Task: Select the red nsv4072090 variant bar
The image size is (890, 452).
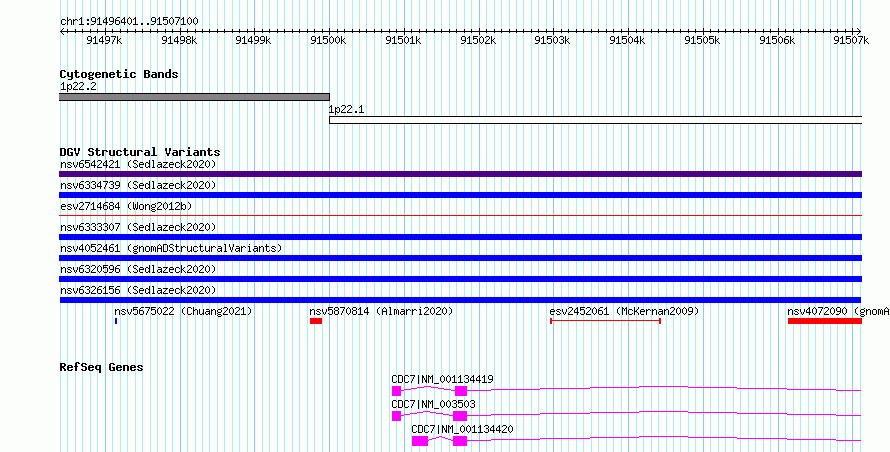Action: coord(825,321)
